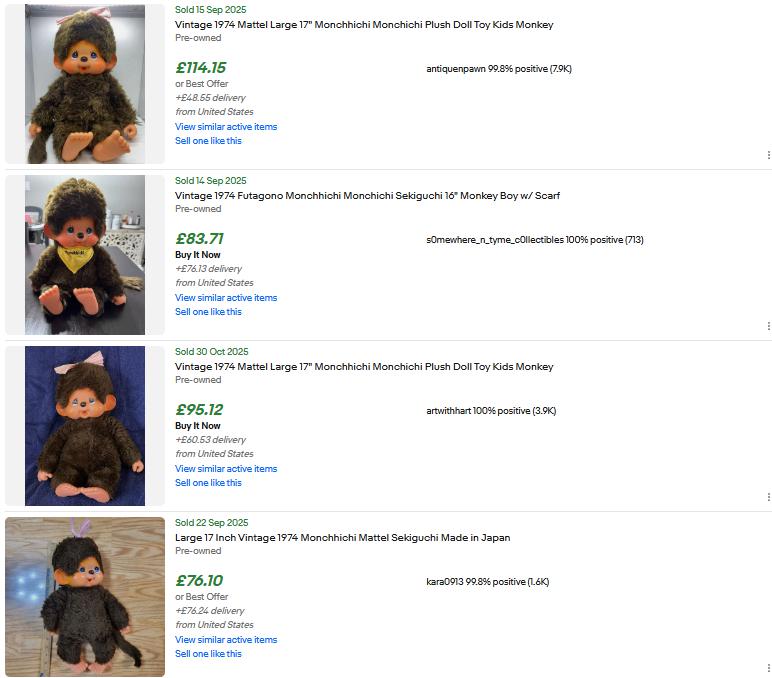This screenshot has height=678, width=772.
Task: View similar active items for £114.15 listing
Action: [226, 127]
